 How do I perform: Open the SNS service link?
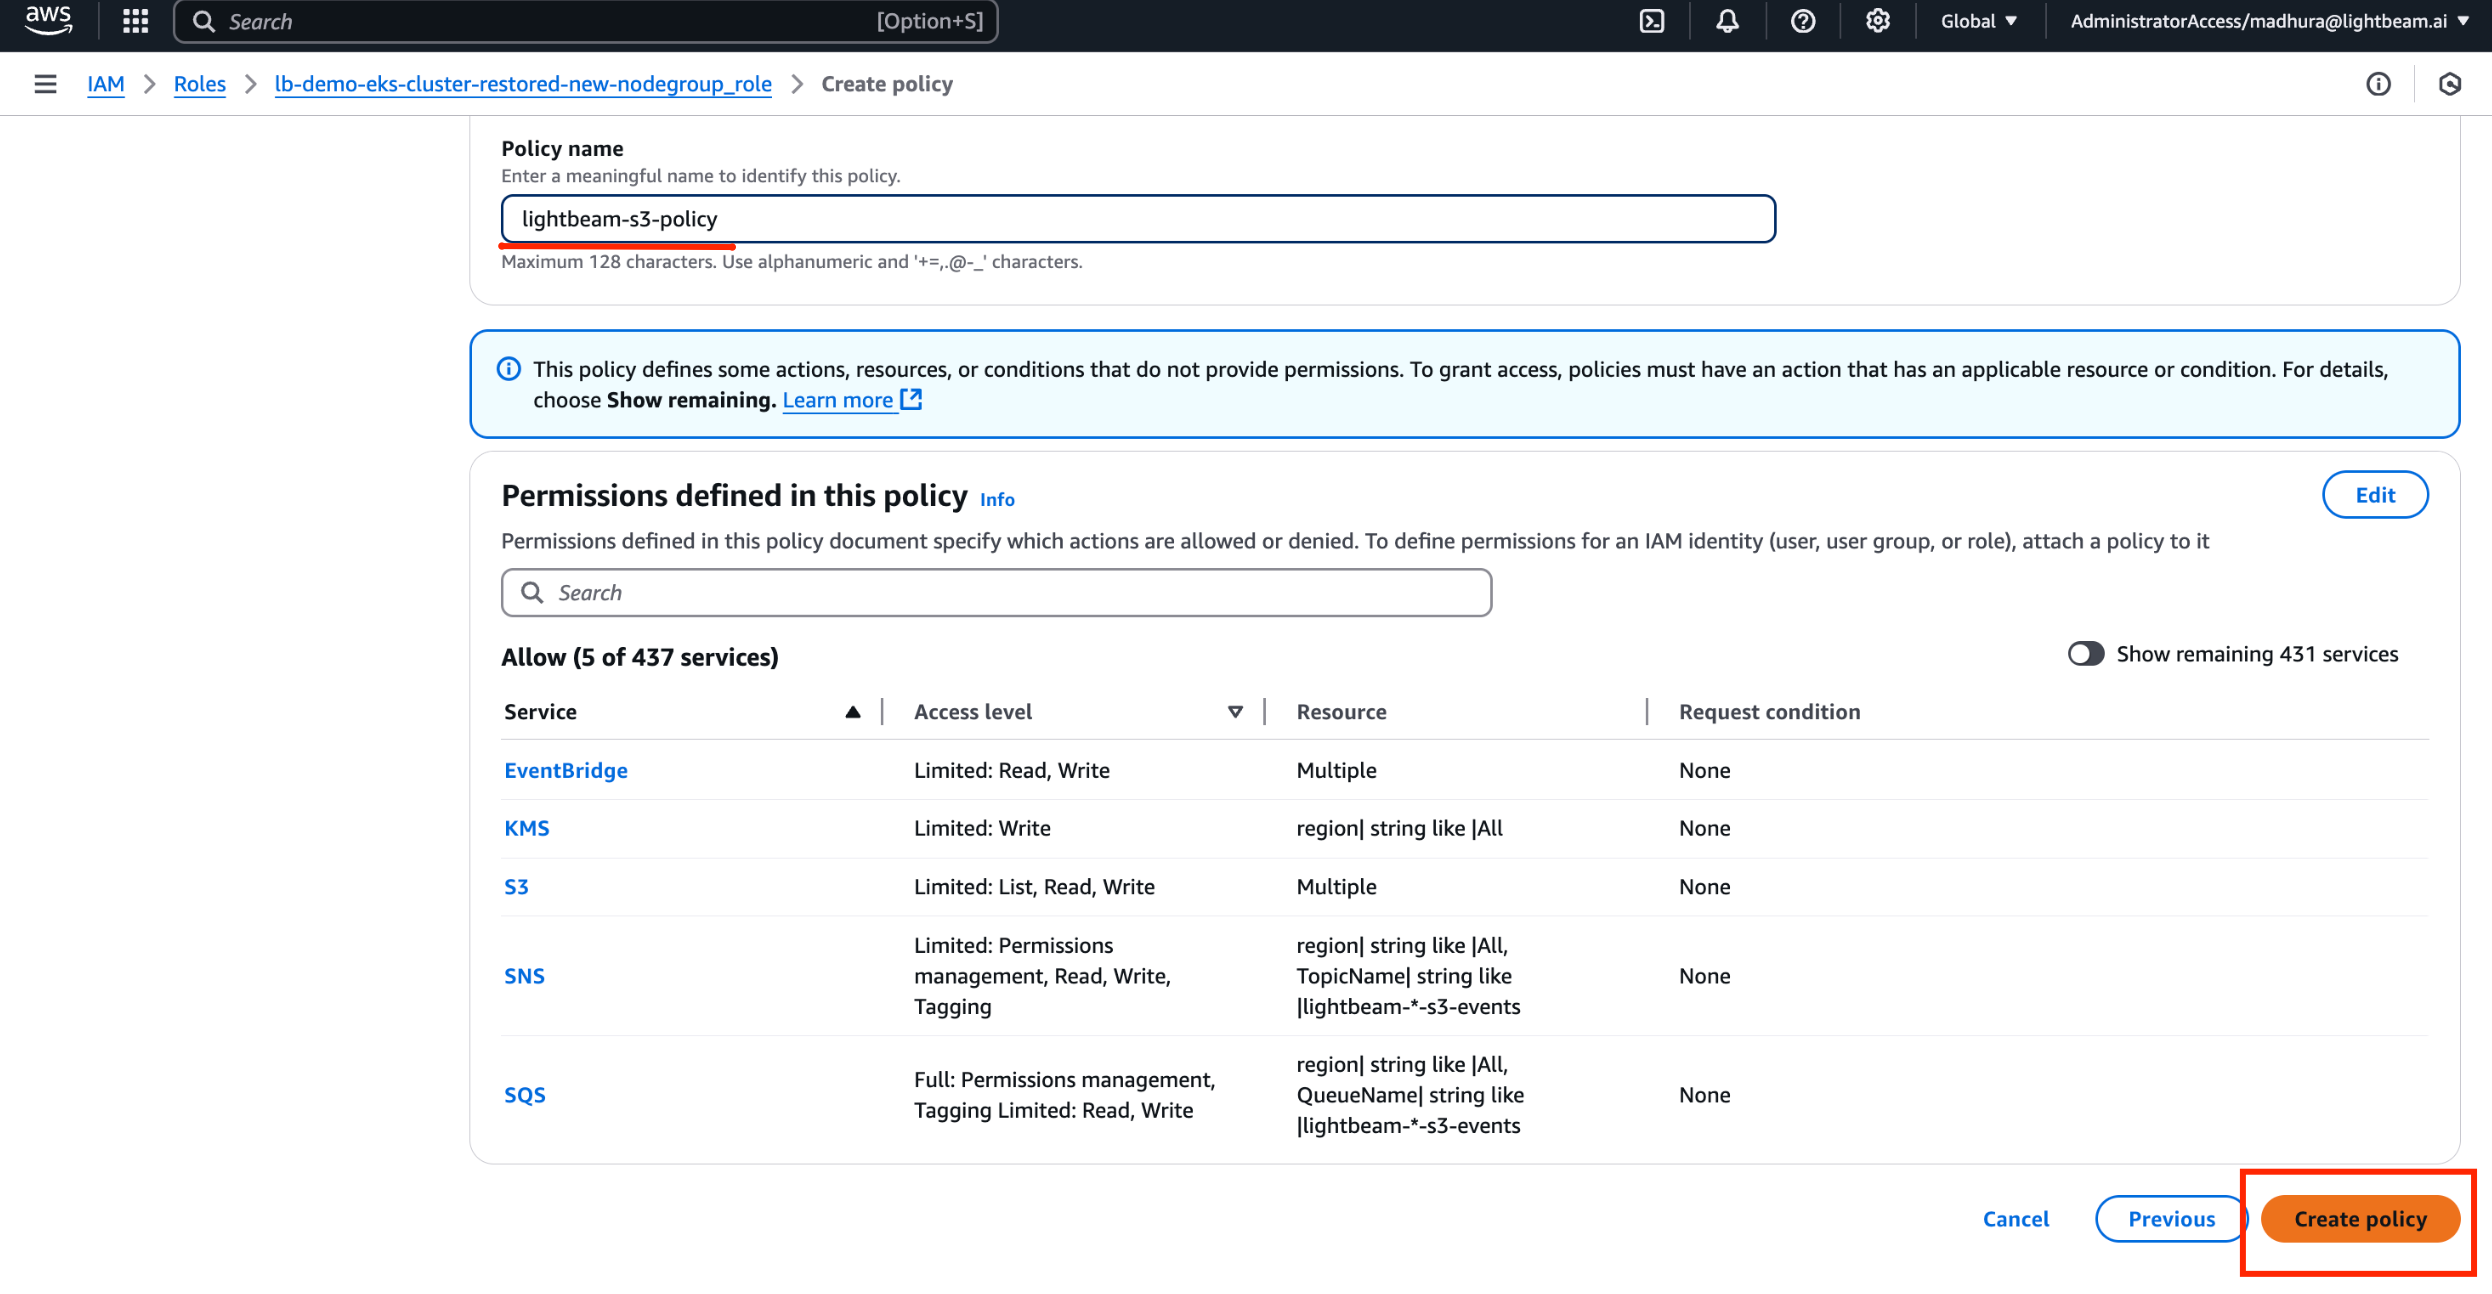click(x=524, y=976)
